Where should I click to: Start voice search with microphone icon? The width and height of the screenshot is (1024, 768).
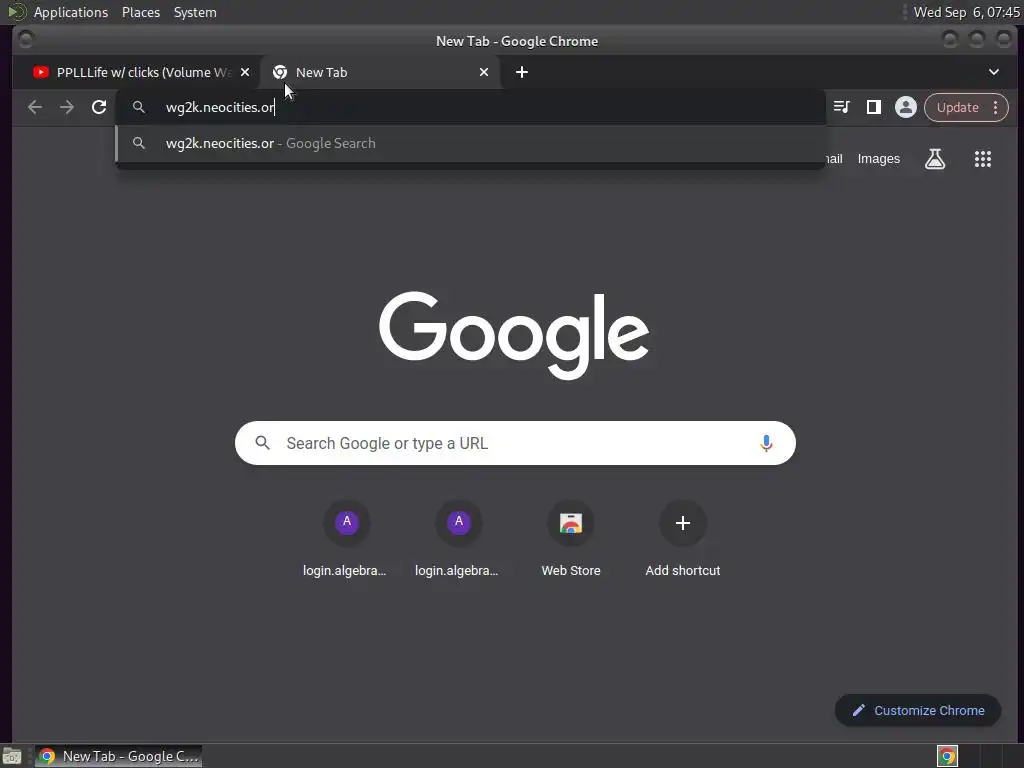766,443
